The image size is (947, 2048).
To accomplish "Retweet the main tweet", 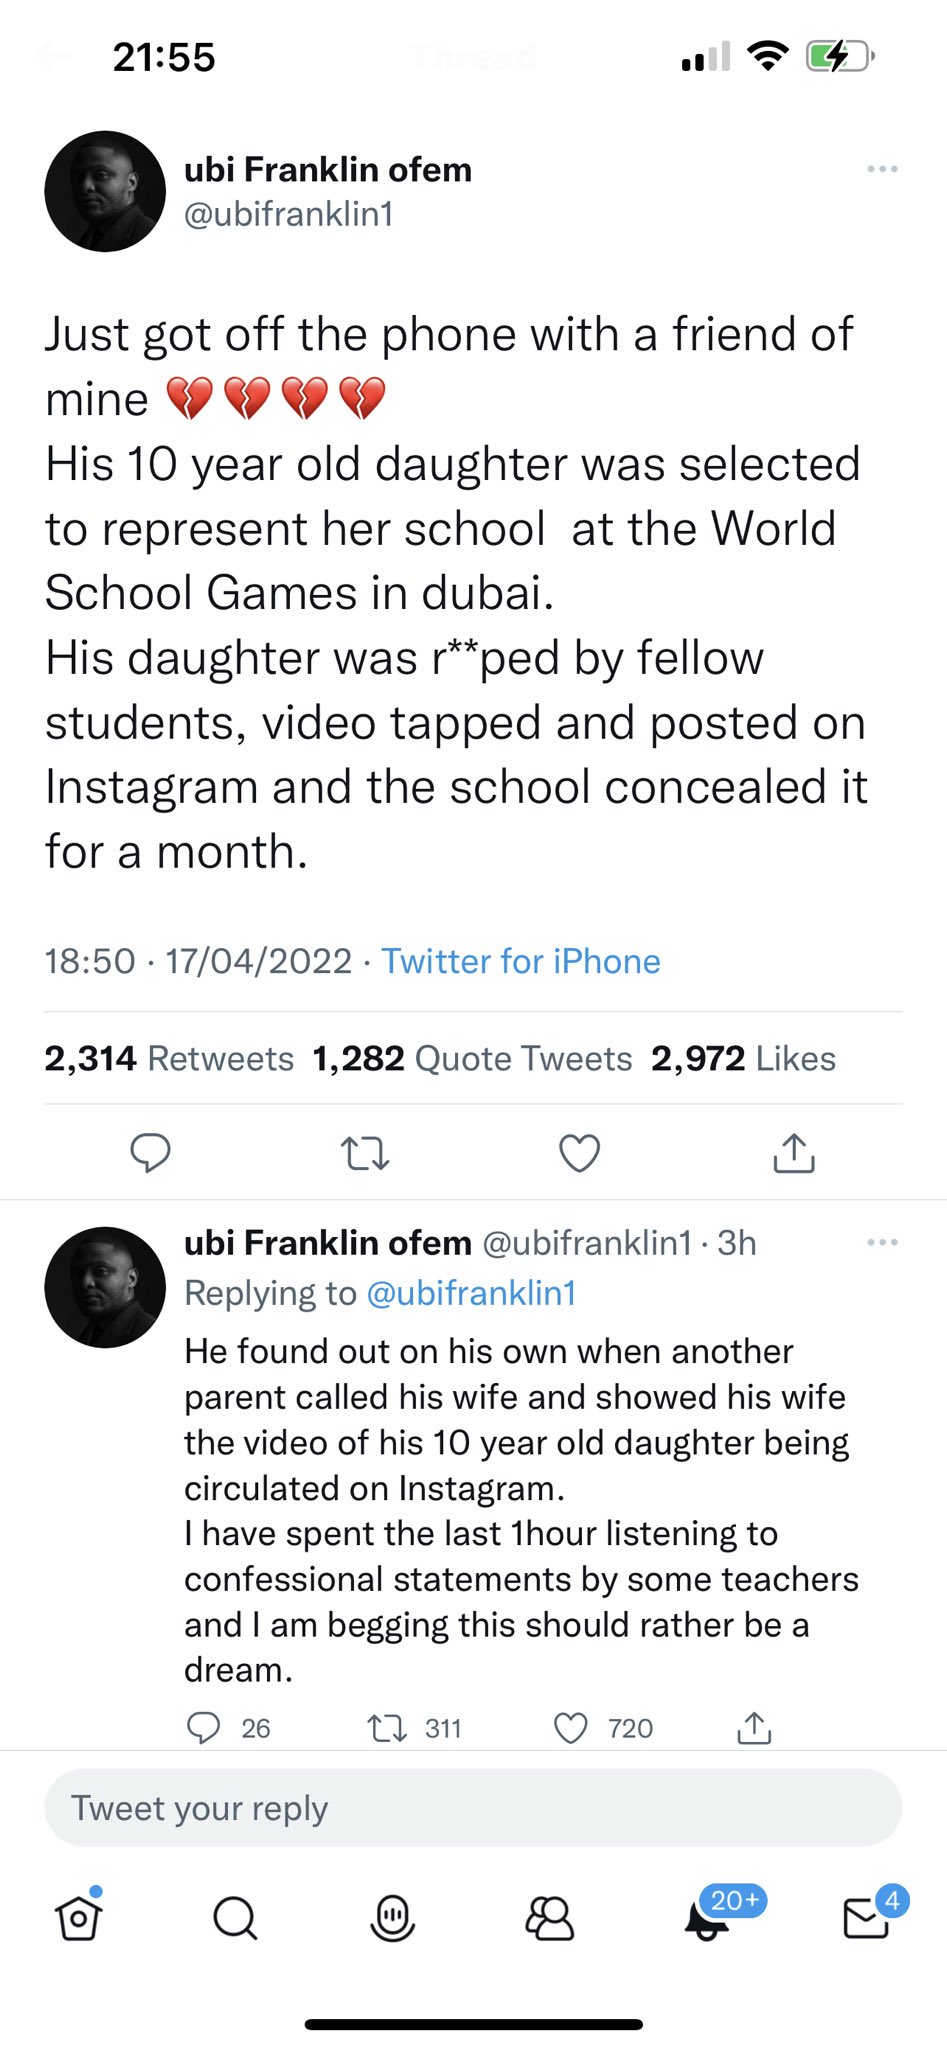I will [365, 1153].
